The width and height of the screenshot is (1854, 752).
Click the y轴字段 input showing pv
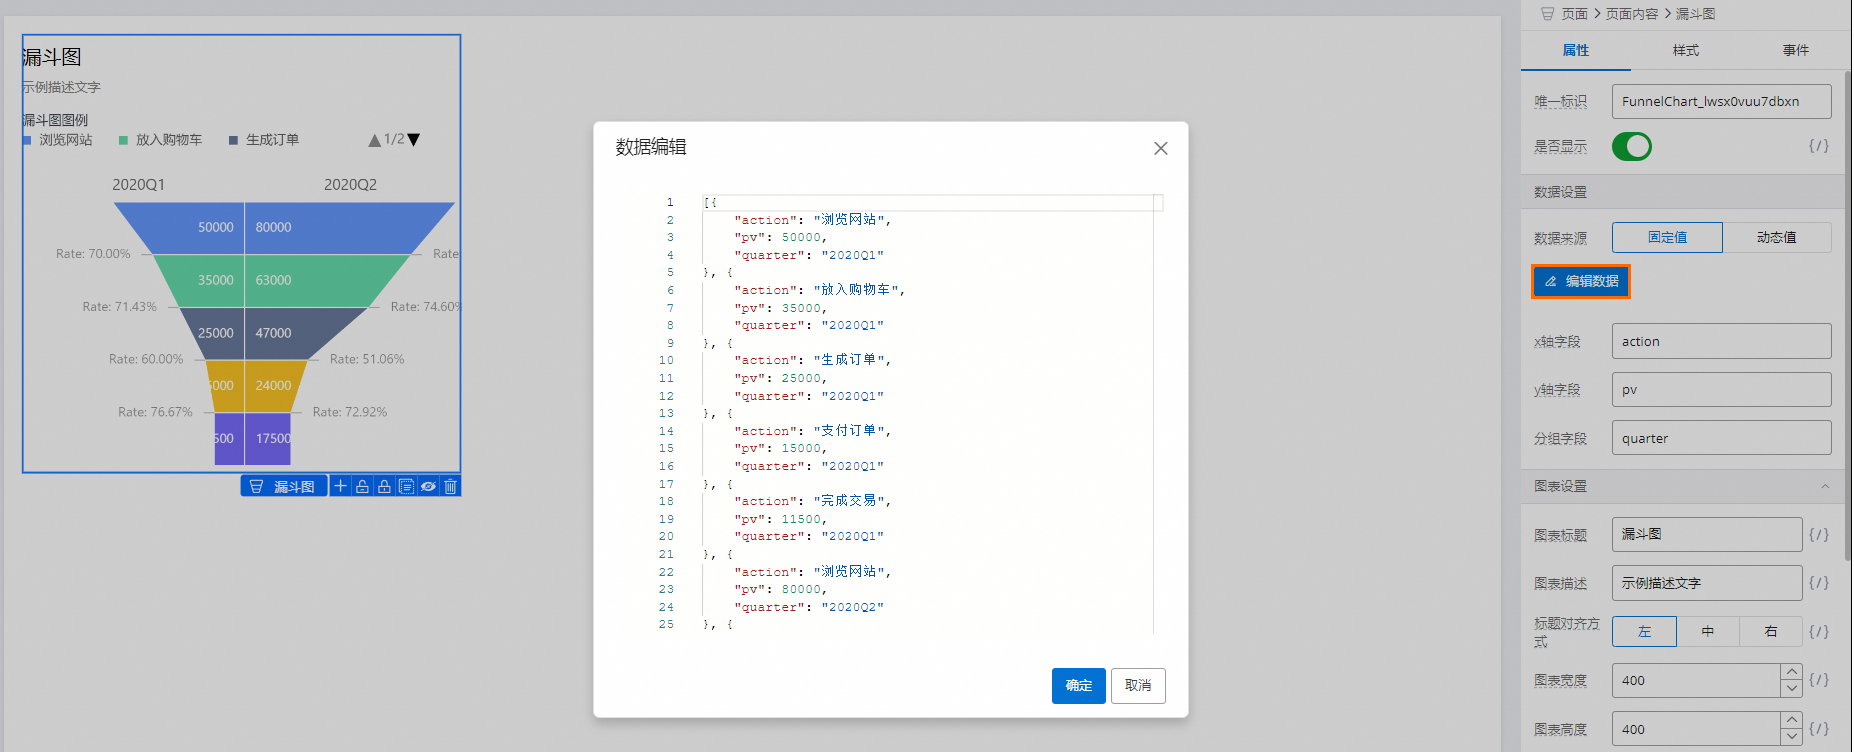coord(1722,390)
